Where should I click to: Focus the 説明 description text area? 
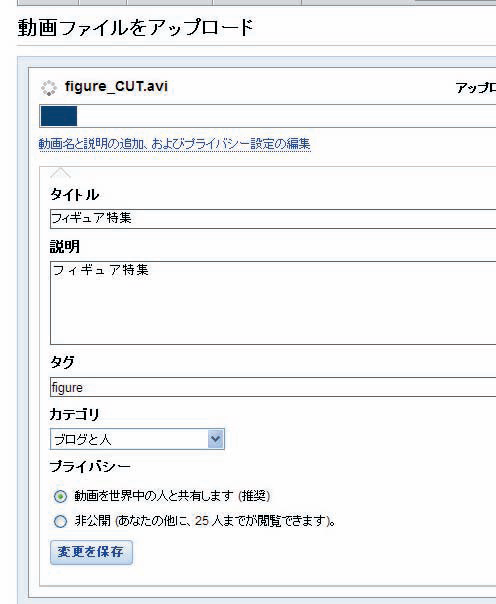(x=273, y=303)
